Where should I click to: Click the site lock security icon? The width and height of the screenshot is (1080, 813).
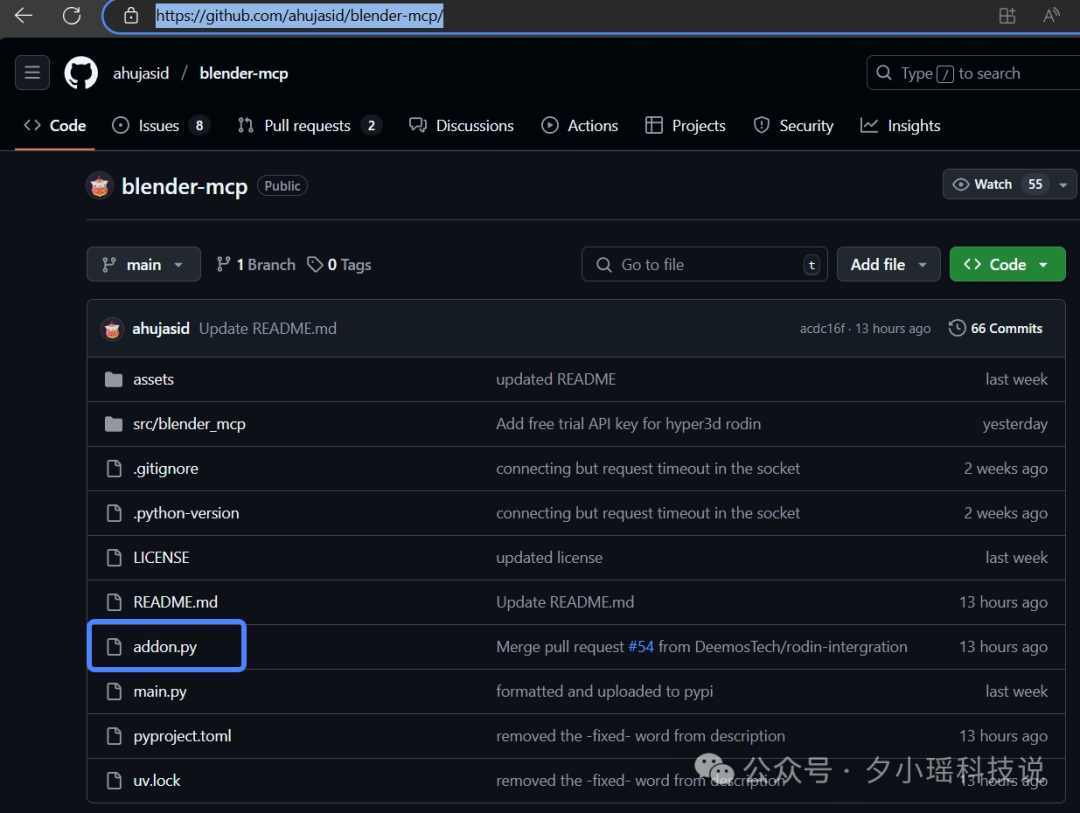click(x=131, y=16)
